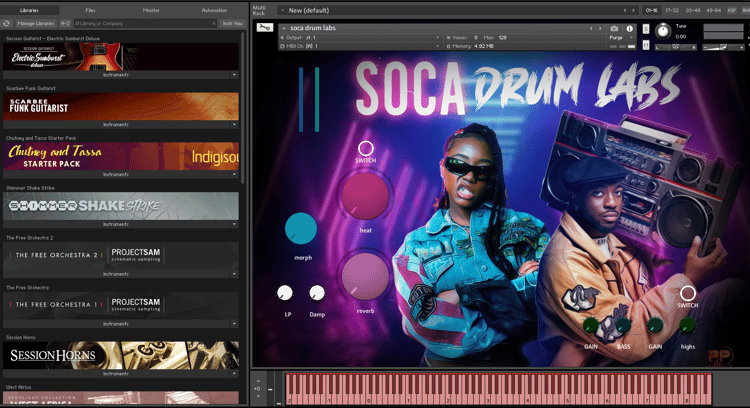Toggle A-Z library sorting

pyautogui.click(x=65, y=23)
